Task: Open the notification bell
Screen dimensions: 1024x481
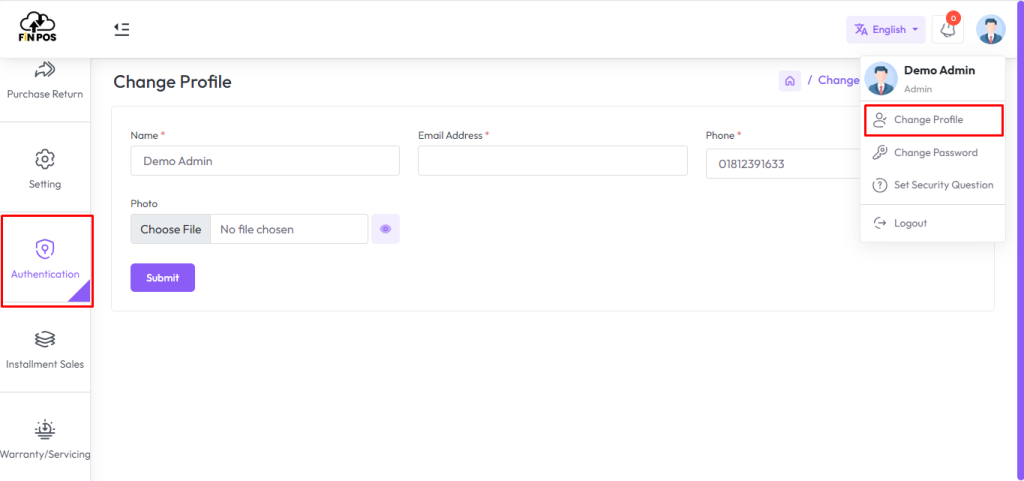Action: click(947, 30)
